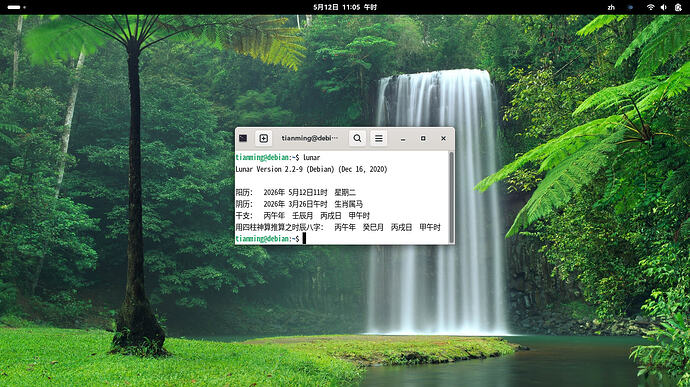Click the terminal window title tianming@debi…
The height and width of the screenshot is (387, 690).
click(310, 138)
